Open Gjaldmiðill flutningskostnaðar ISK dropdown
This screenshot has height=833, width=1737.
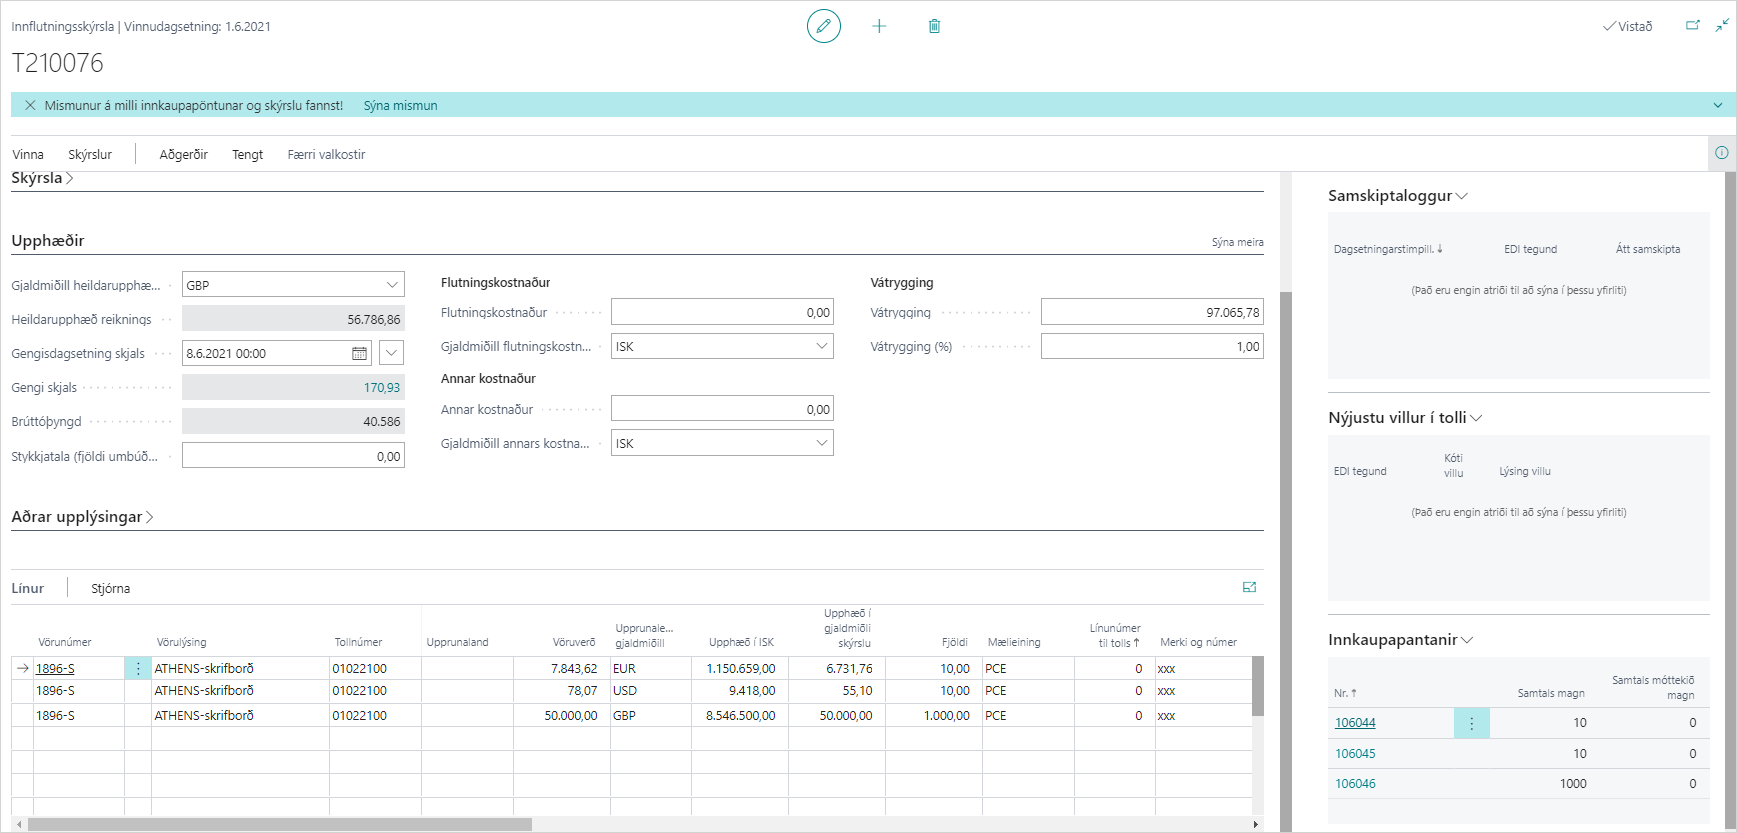click(x=821, y=346)
